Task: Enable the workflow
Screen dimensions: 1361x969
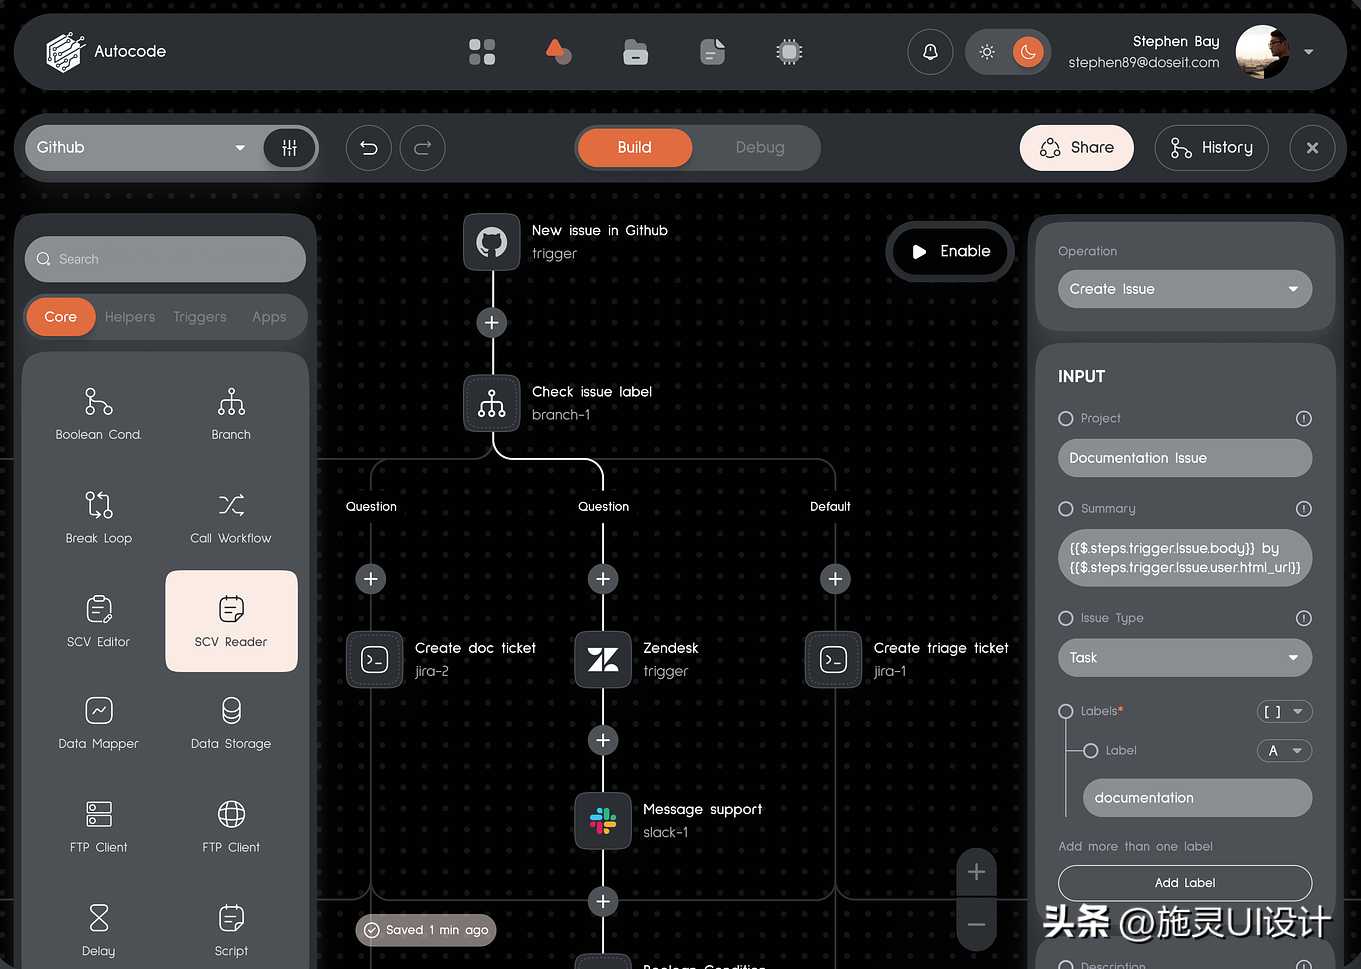Action: click(950, 252)
